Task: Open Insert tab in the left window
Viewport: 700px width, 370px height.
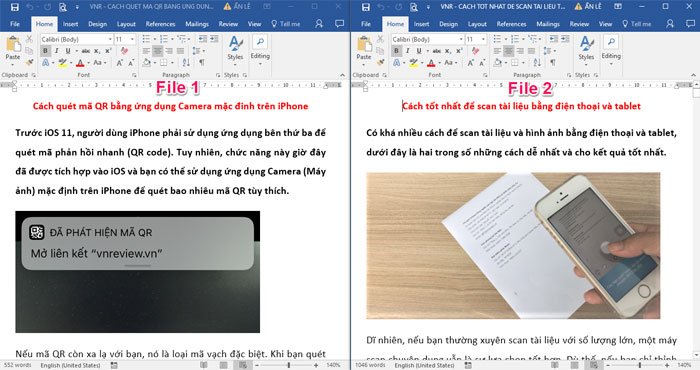Action: [x=71, y=24]
